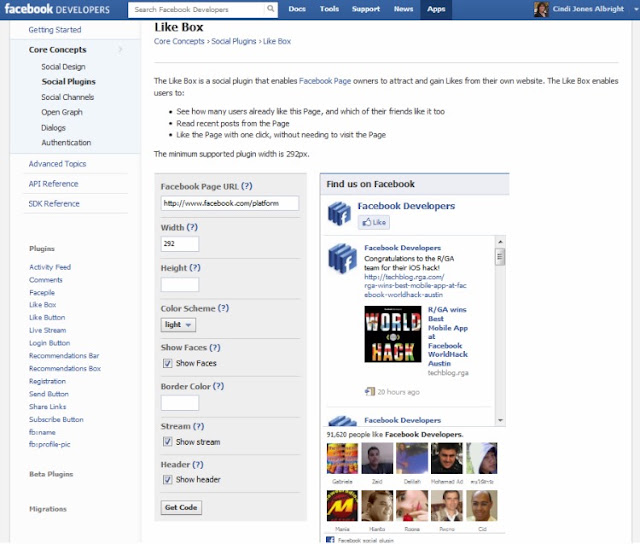Open the help (?) next to Width
The image size is (640, 544).
pyautogui.click(x=192, y=227)
